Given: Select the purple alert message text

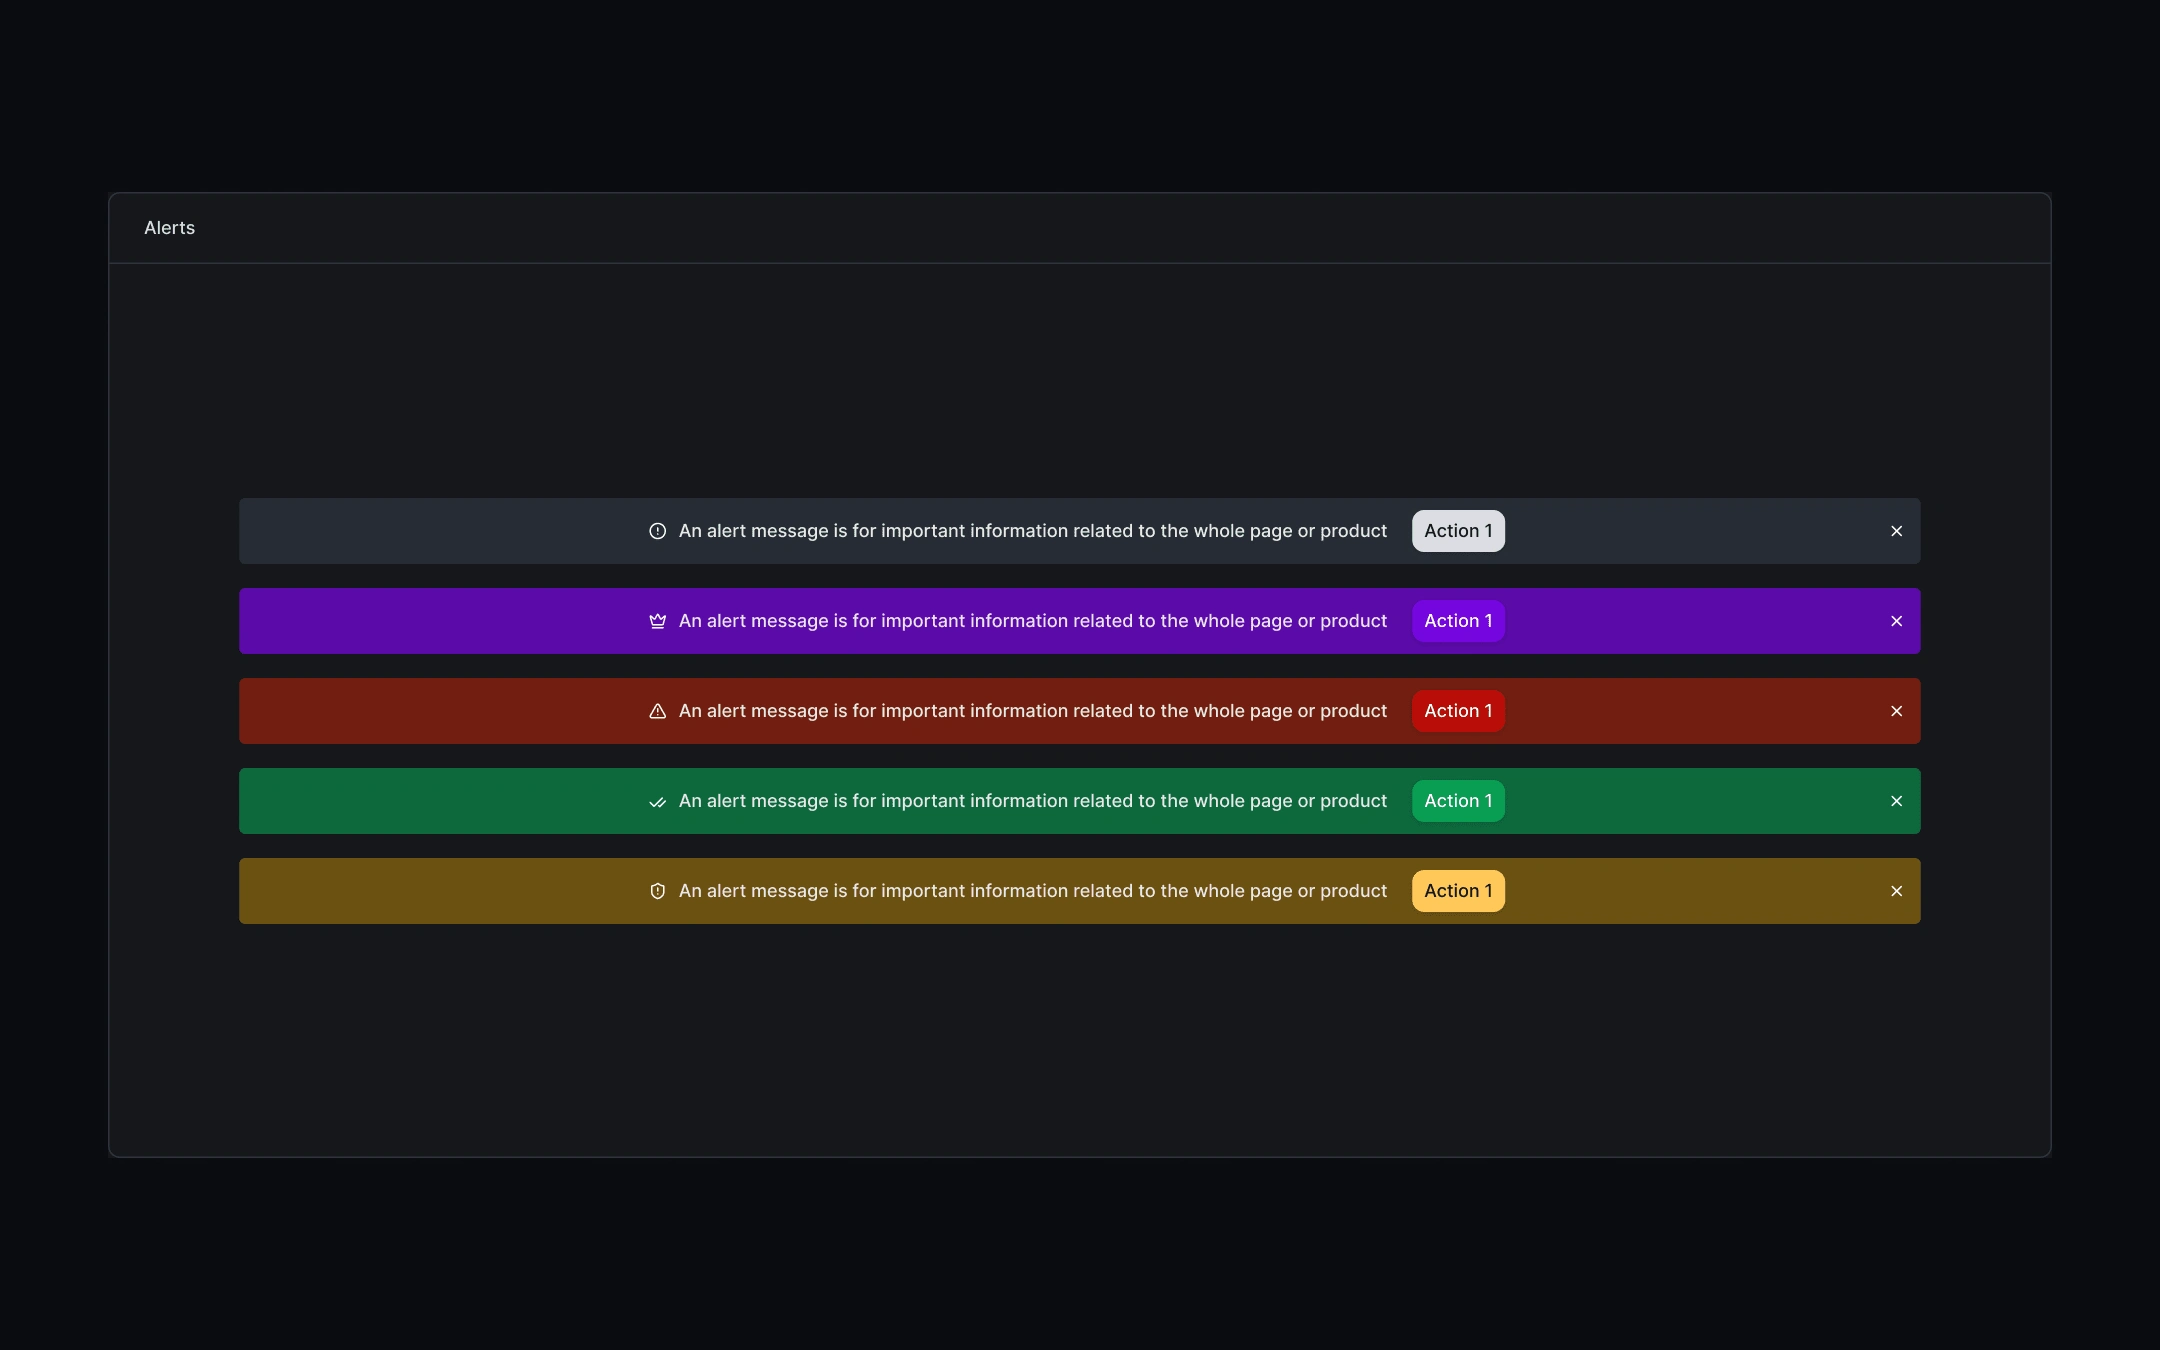Looking at the screenshot, I should tap(1033, 621).
